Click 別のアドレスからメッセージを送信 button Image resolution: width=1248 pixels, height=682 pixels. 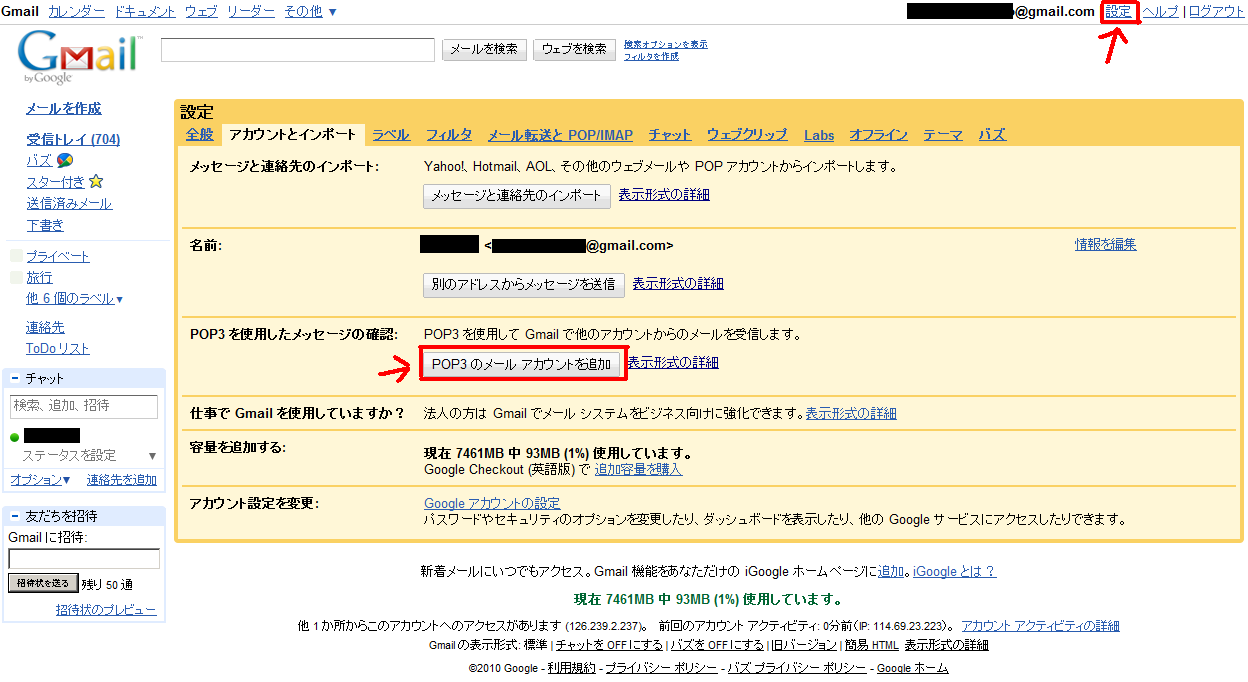tap(524, 285)
